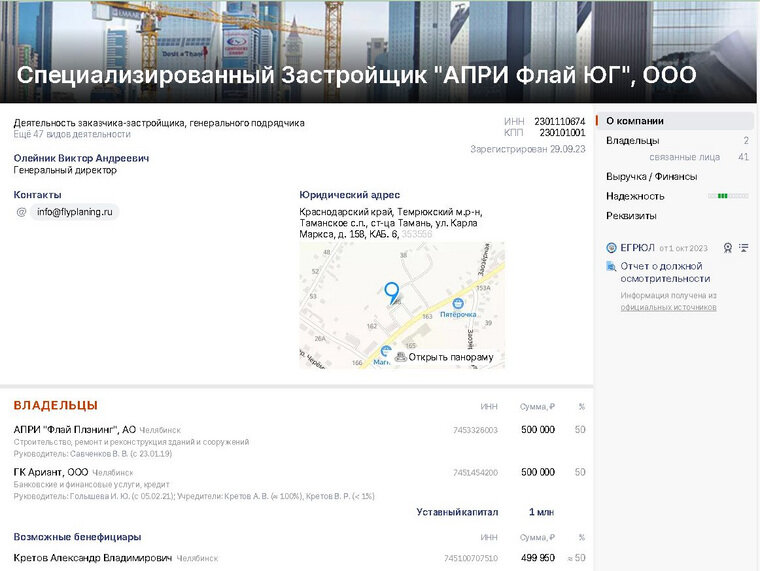
Task: Click the registration date Зарегистрирован 29.09.23
Action: pyautogui.click(x=528, y=149)
